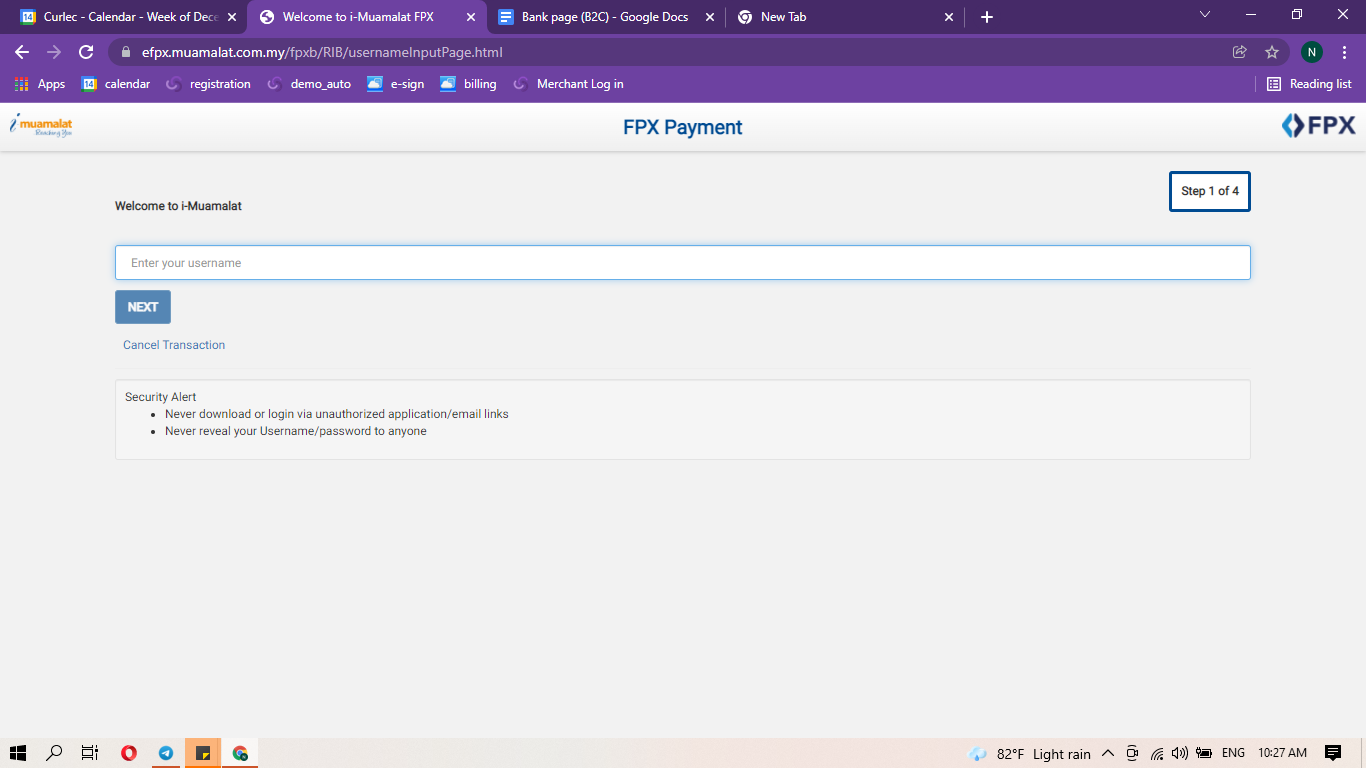Viewport: 1366px width, 768px height.
Task: Open Chrome three-dot menu
Action: (x=1345, y=52)
